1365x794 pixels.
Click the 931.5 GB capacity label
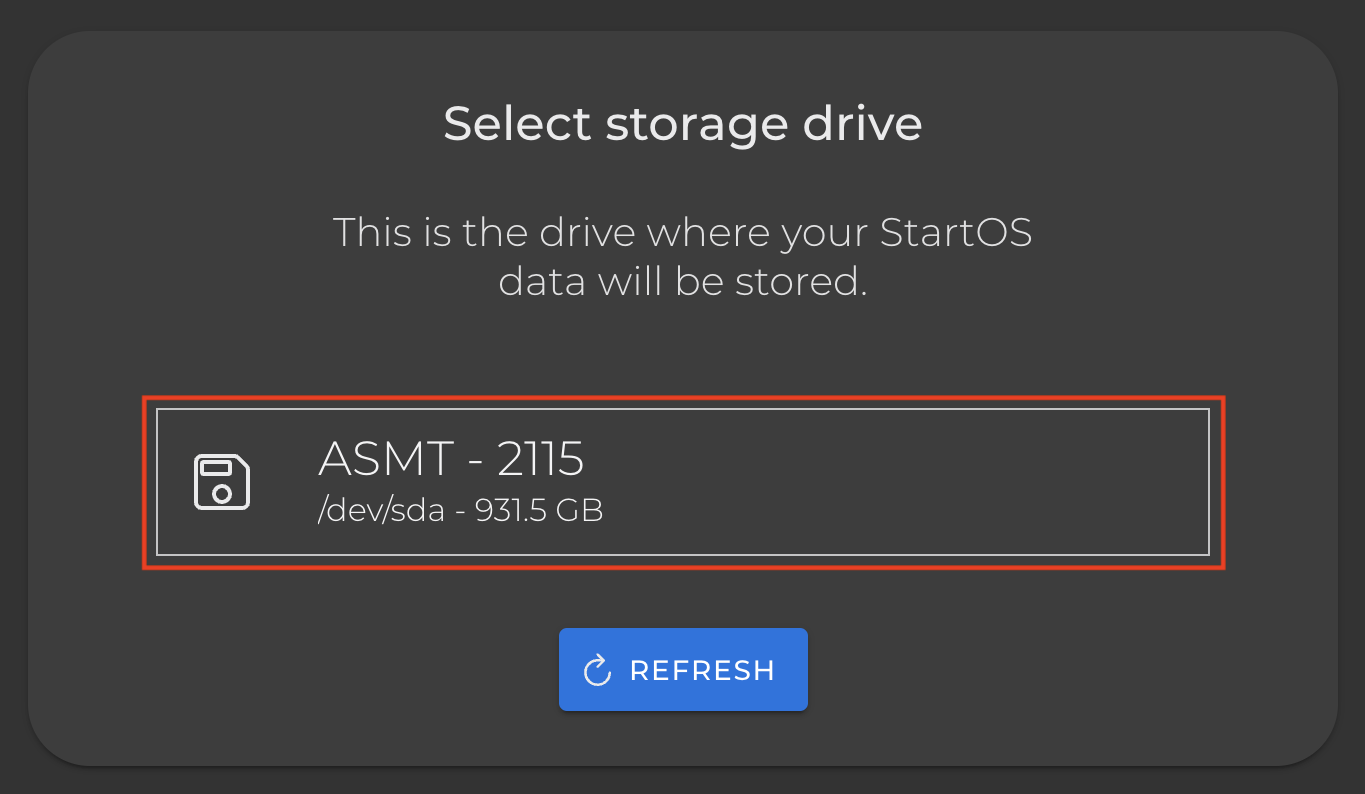tap(539, 511)
